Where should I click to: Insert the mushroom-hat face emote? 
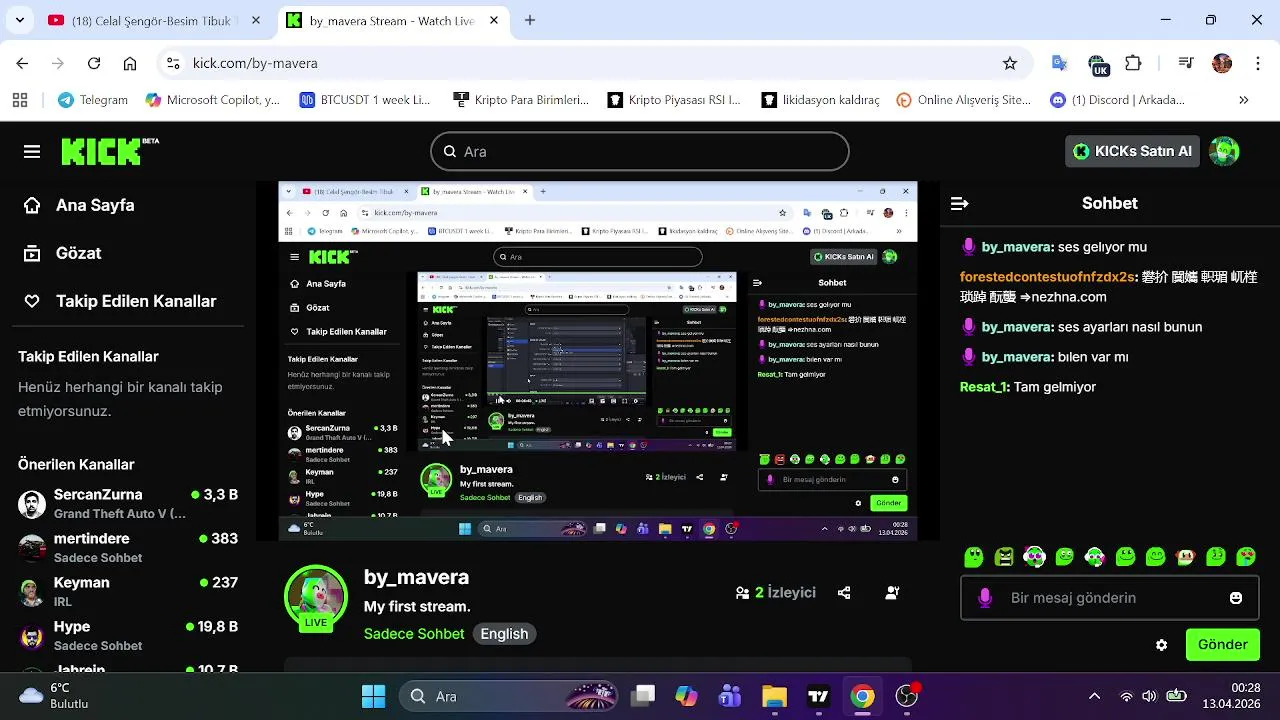1186,557
